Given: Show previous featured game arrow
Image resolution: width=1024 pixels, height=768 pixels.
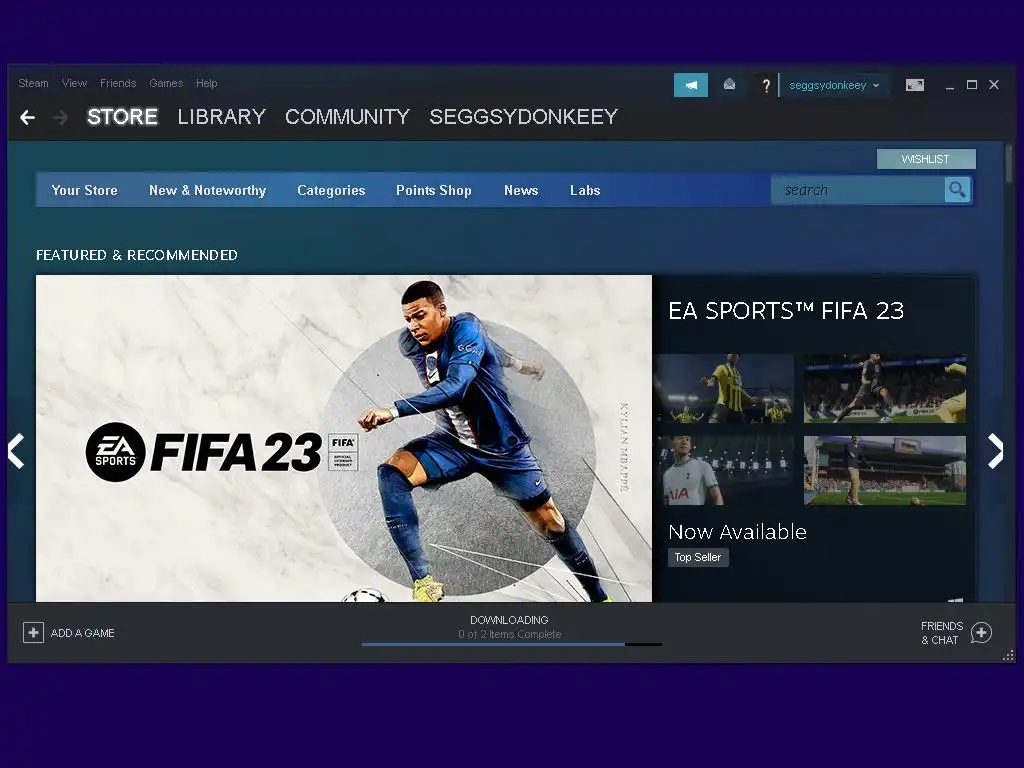Looking at the screenshot, I should pos(16,451).
